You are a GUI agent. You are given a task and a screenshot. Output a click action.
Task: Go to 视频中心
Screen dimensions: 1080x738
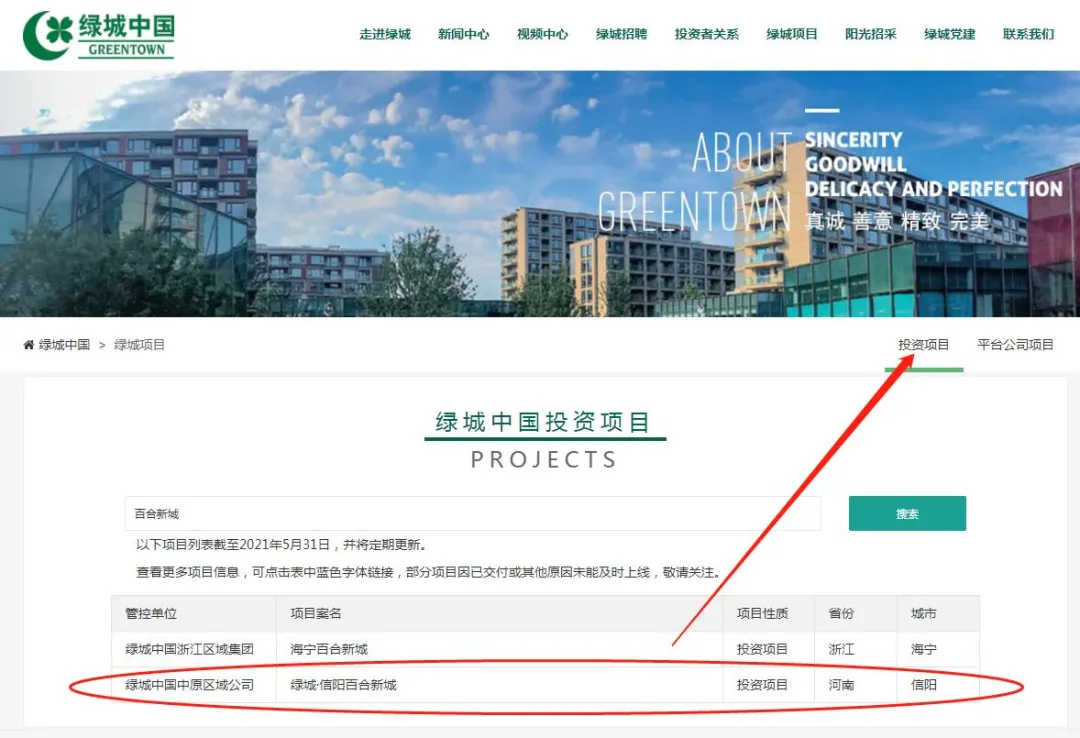click(x=543, y=34)
